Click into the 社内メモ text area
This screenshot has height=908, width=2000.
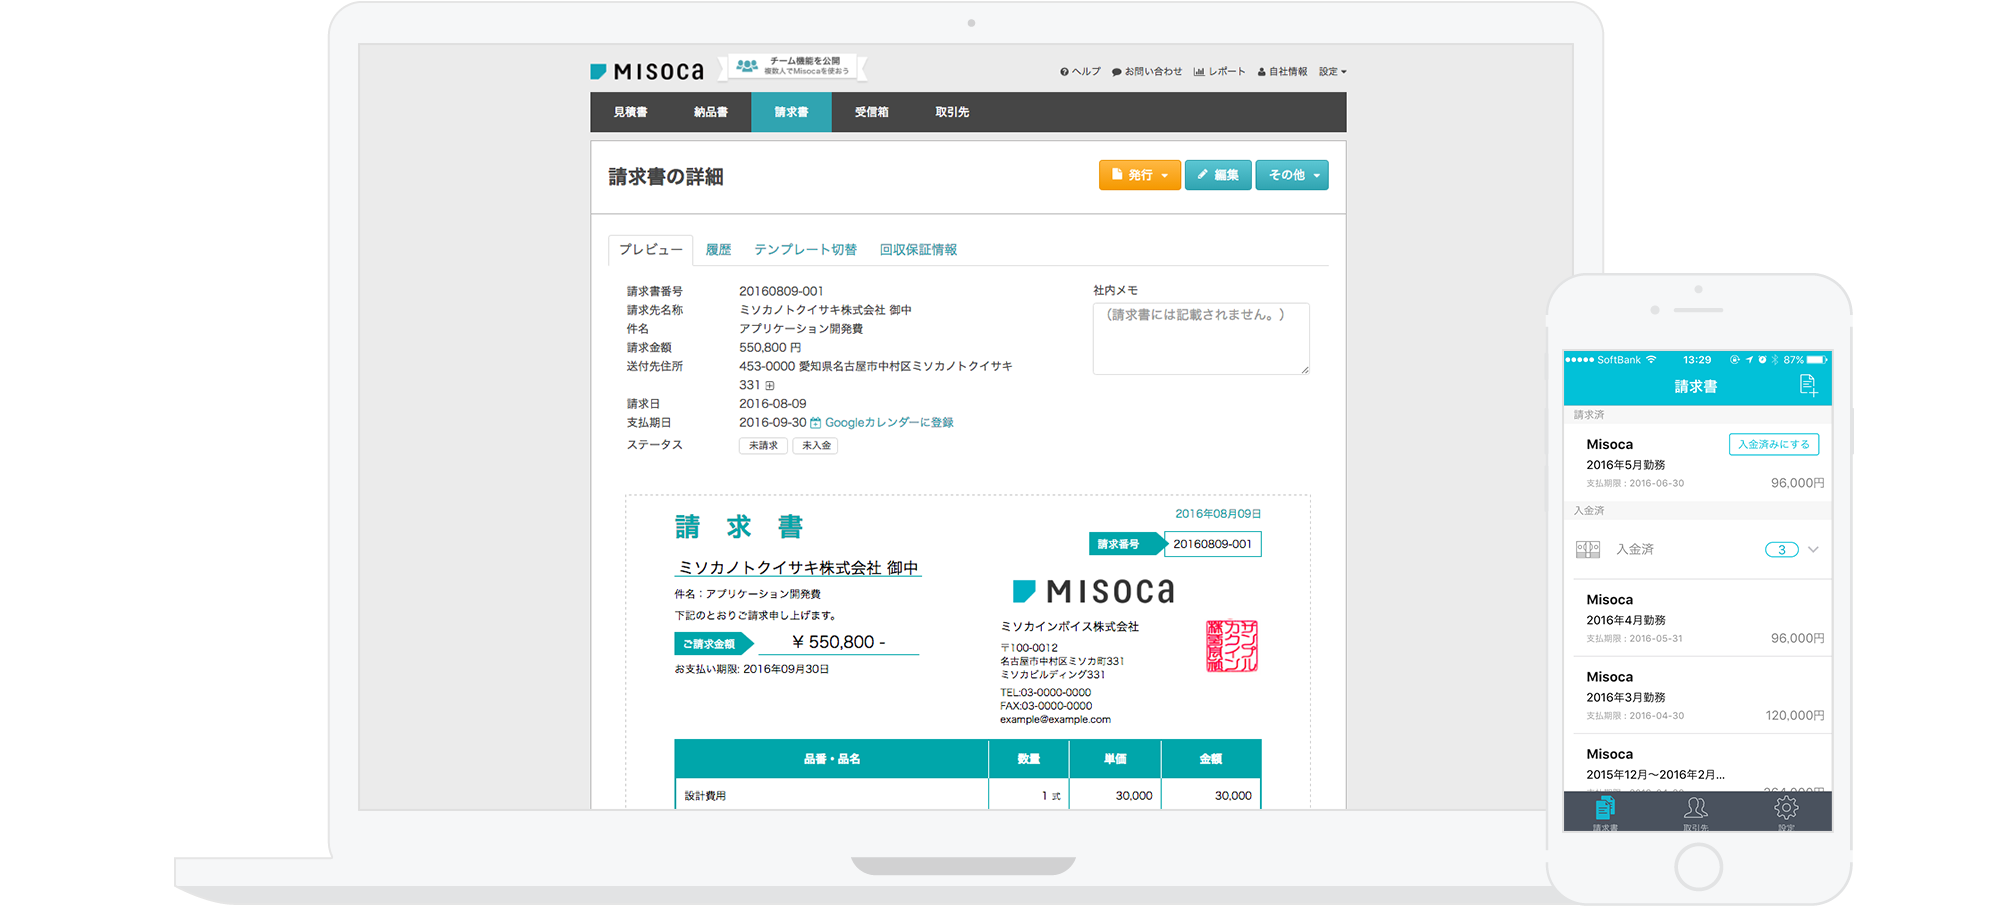click(x=1200, y=339)
